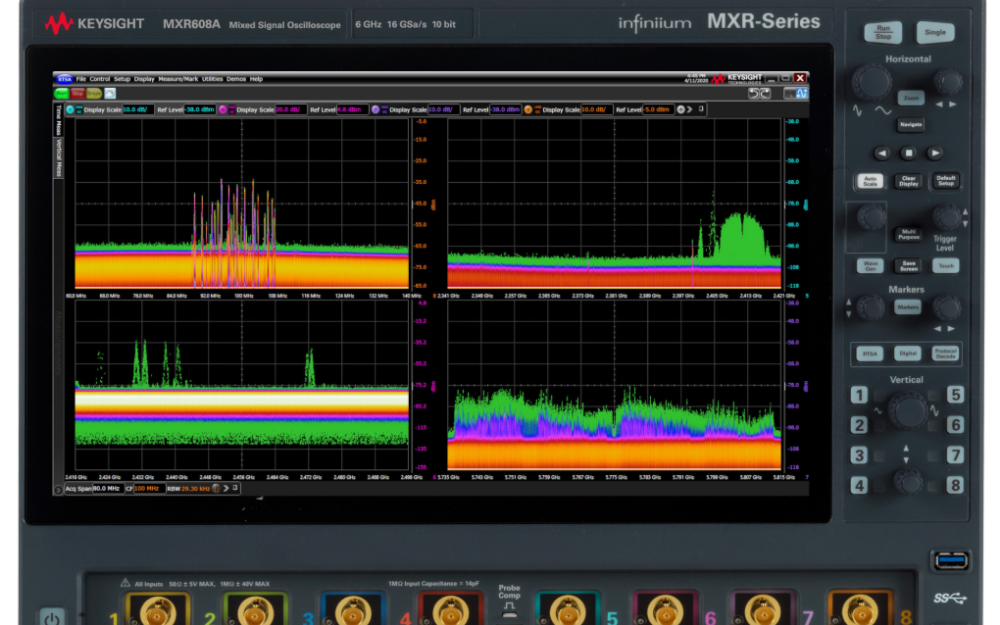
Task: Click the Auto Scale key
Action: [x=871, y=181]
